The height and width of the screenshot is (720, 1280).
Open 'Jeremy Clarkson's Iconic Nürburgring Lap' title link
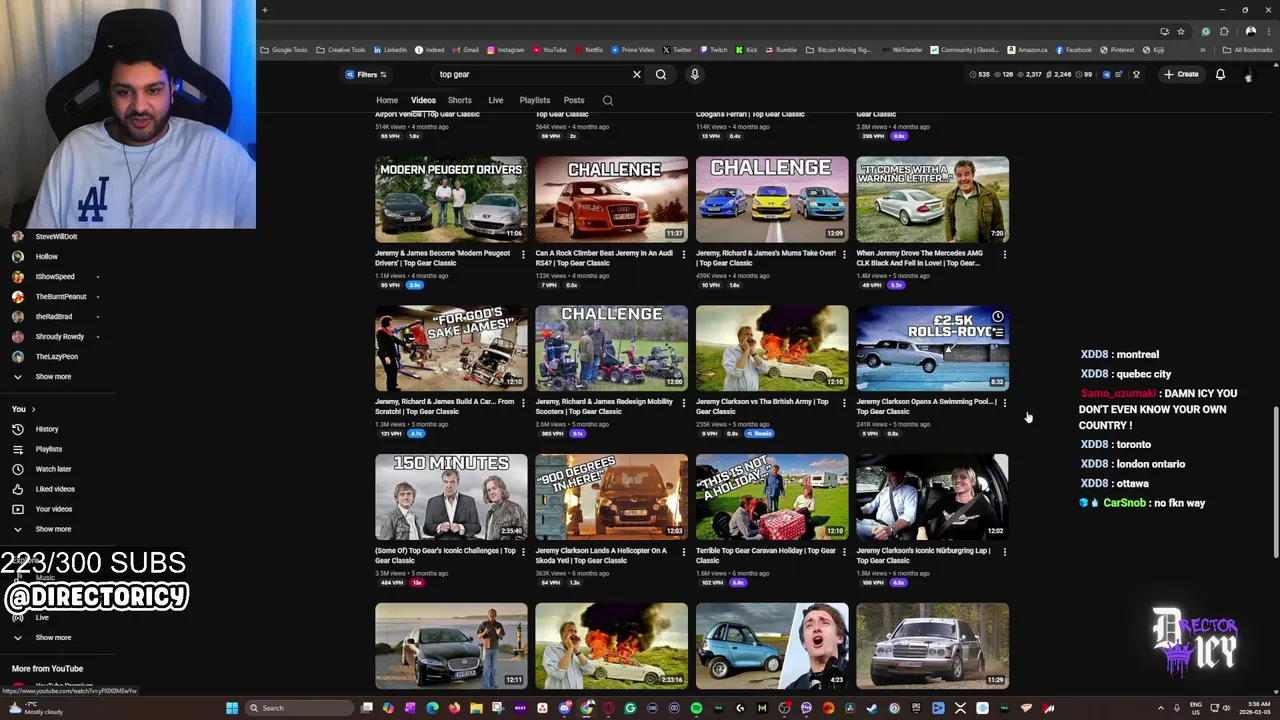click(x=923, y=555)
